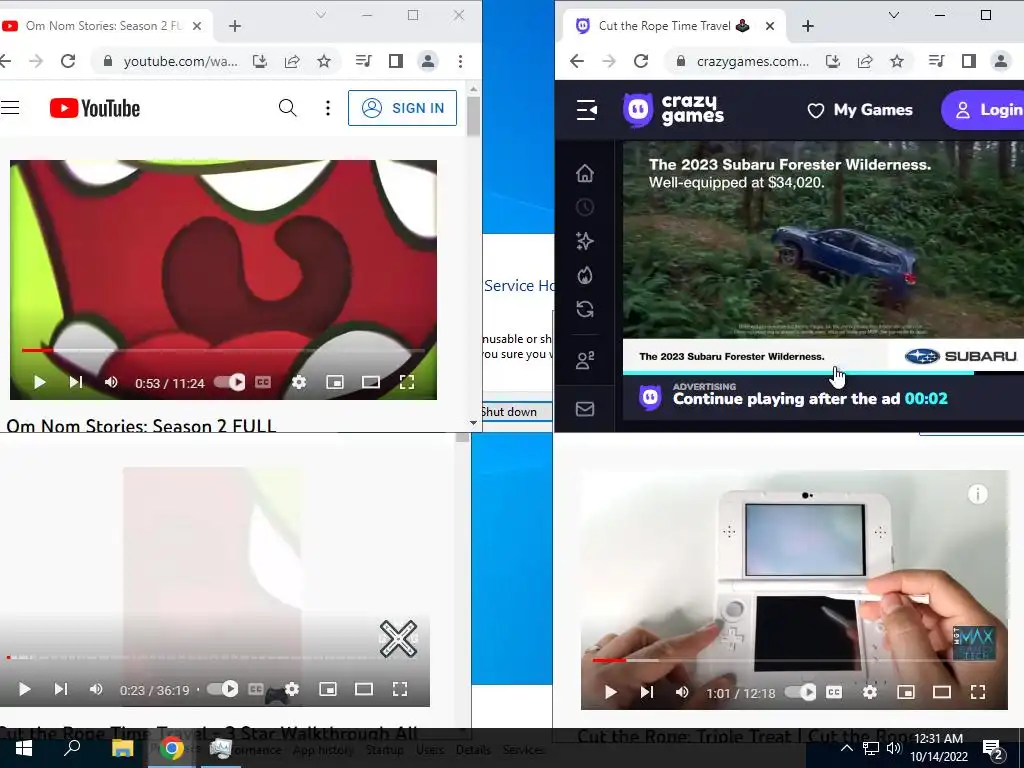Open side panel icon in YouTube window toolbar
Viewport: 1024px width, 768px height.
tap(396, 61)
